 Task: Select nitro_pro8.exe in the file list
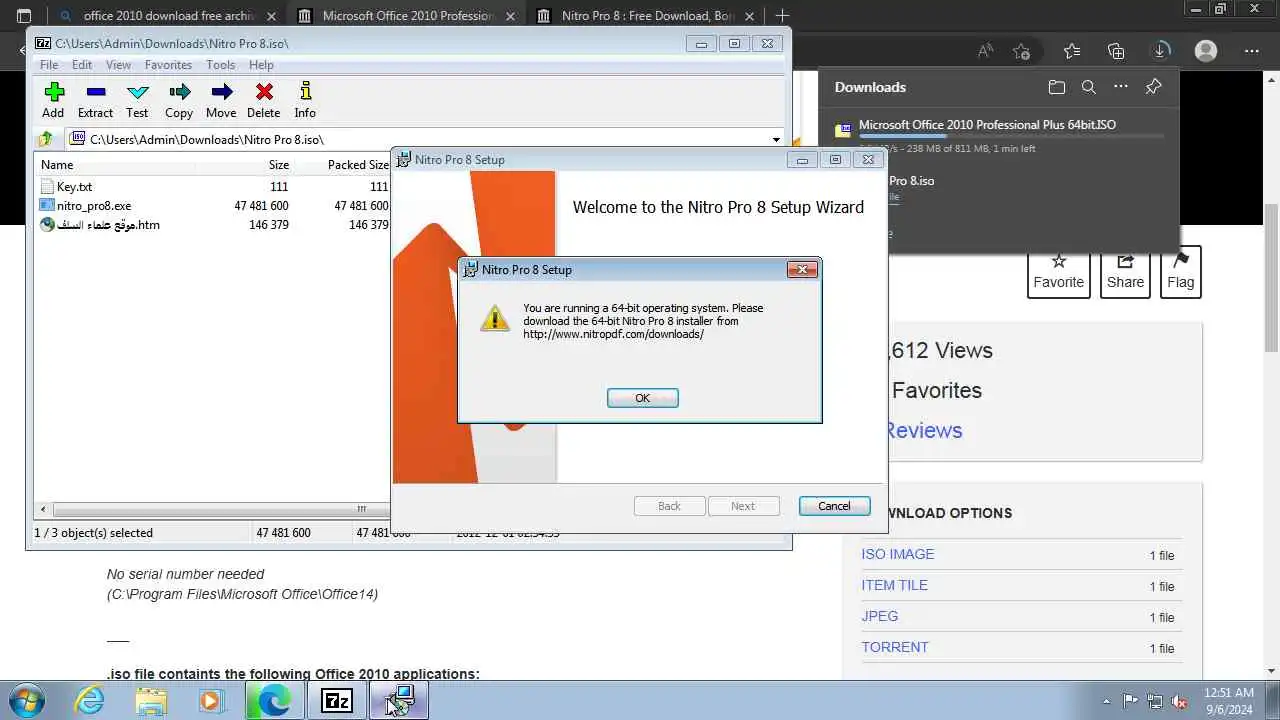(93, 206)
